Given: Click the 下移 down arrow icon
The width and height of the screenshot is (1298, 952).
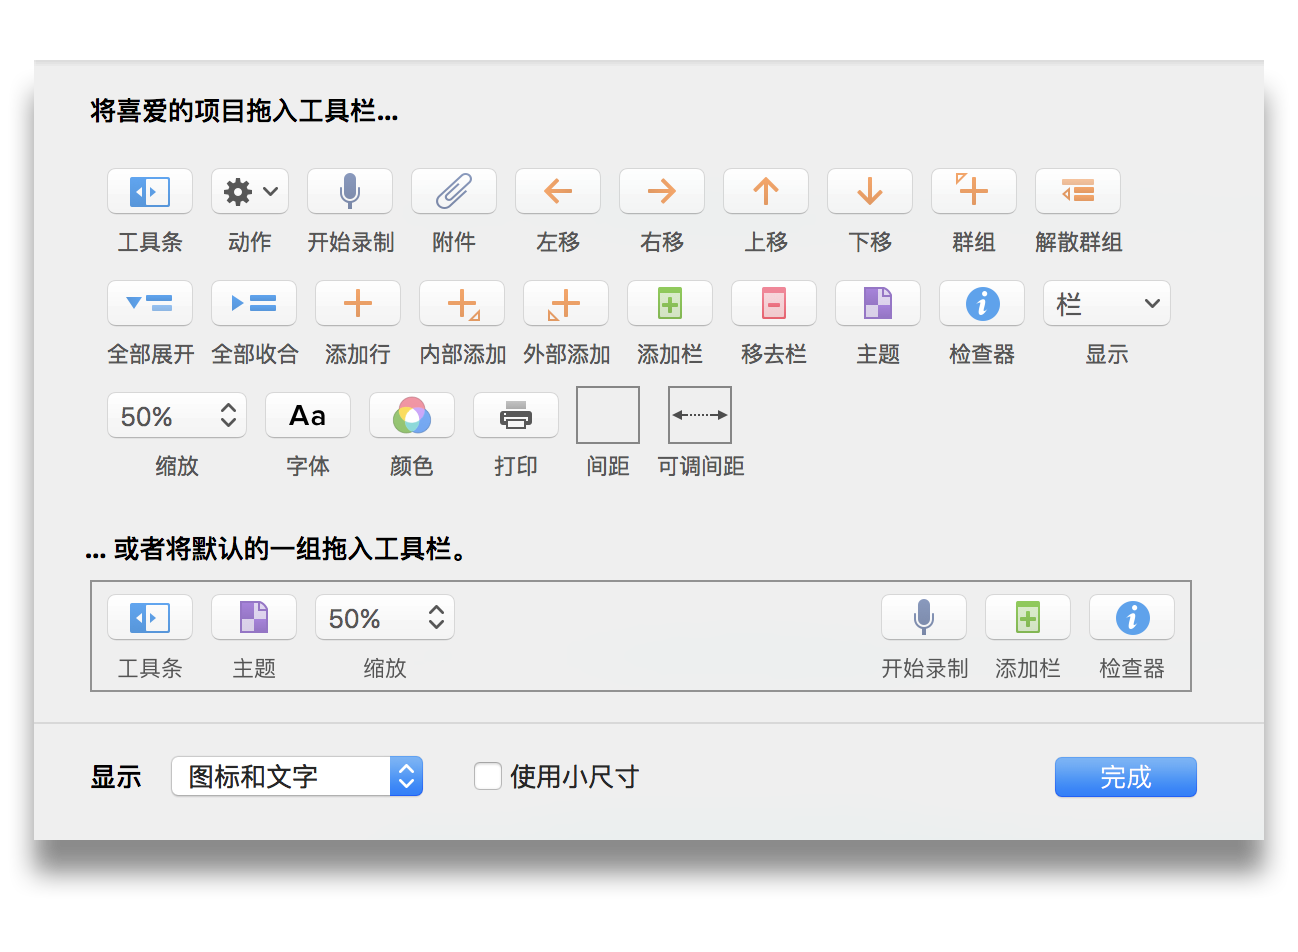Looking at the screenshot, I should coord(870,191).
